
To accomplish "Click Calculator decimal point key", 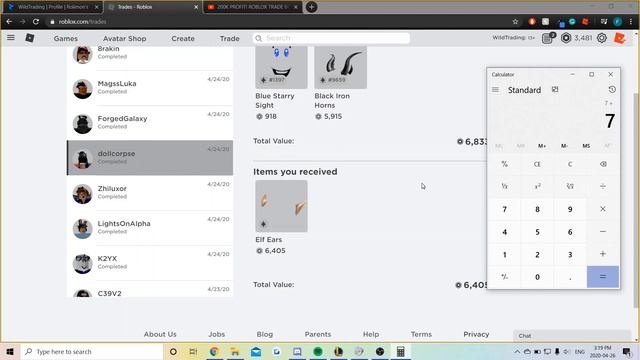I will click(x=570, y=277).
